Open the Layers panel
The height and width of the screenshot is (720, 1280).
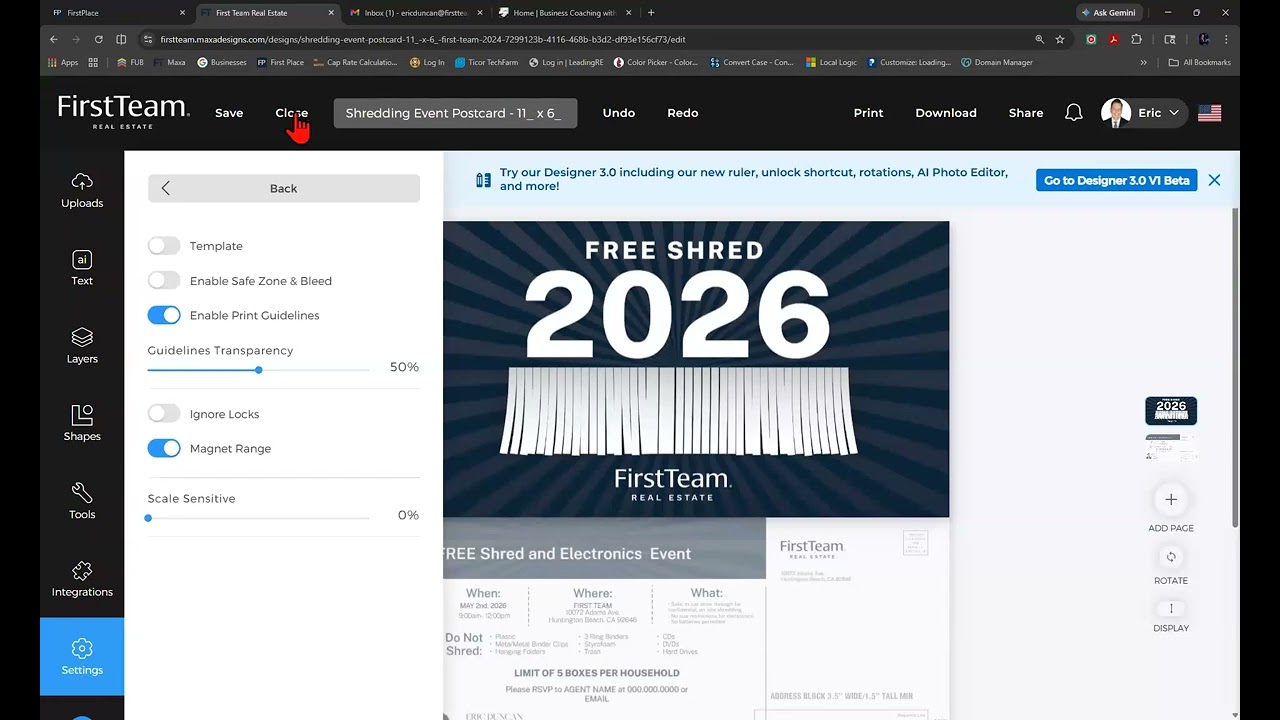(x=82, y=346)
